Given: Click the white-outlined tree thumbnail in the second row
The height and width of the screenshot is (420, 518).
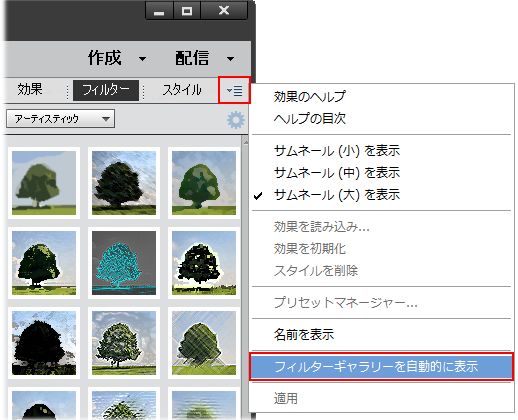Looking at the screenshot, I should tap(204, 263).
